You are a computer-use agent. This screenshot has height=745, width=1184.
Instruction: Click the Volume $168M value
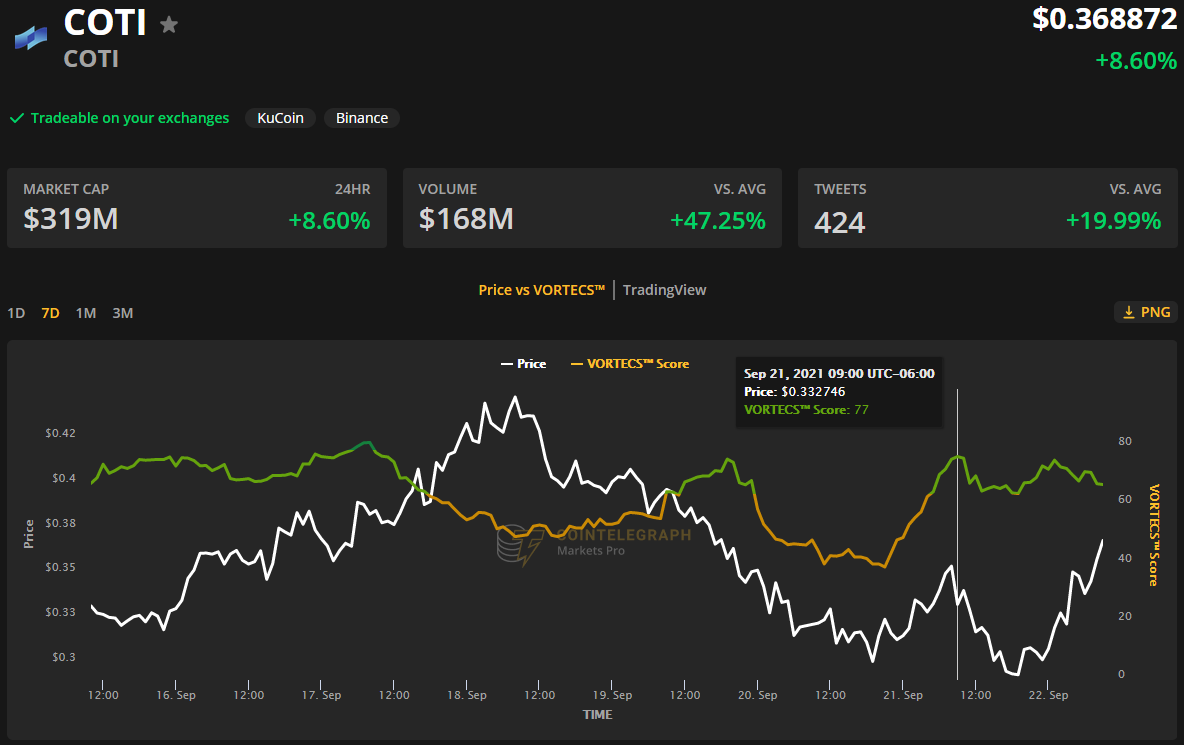(x=466, y=219)
